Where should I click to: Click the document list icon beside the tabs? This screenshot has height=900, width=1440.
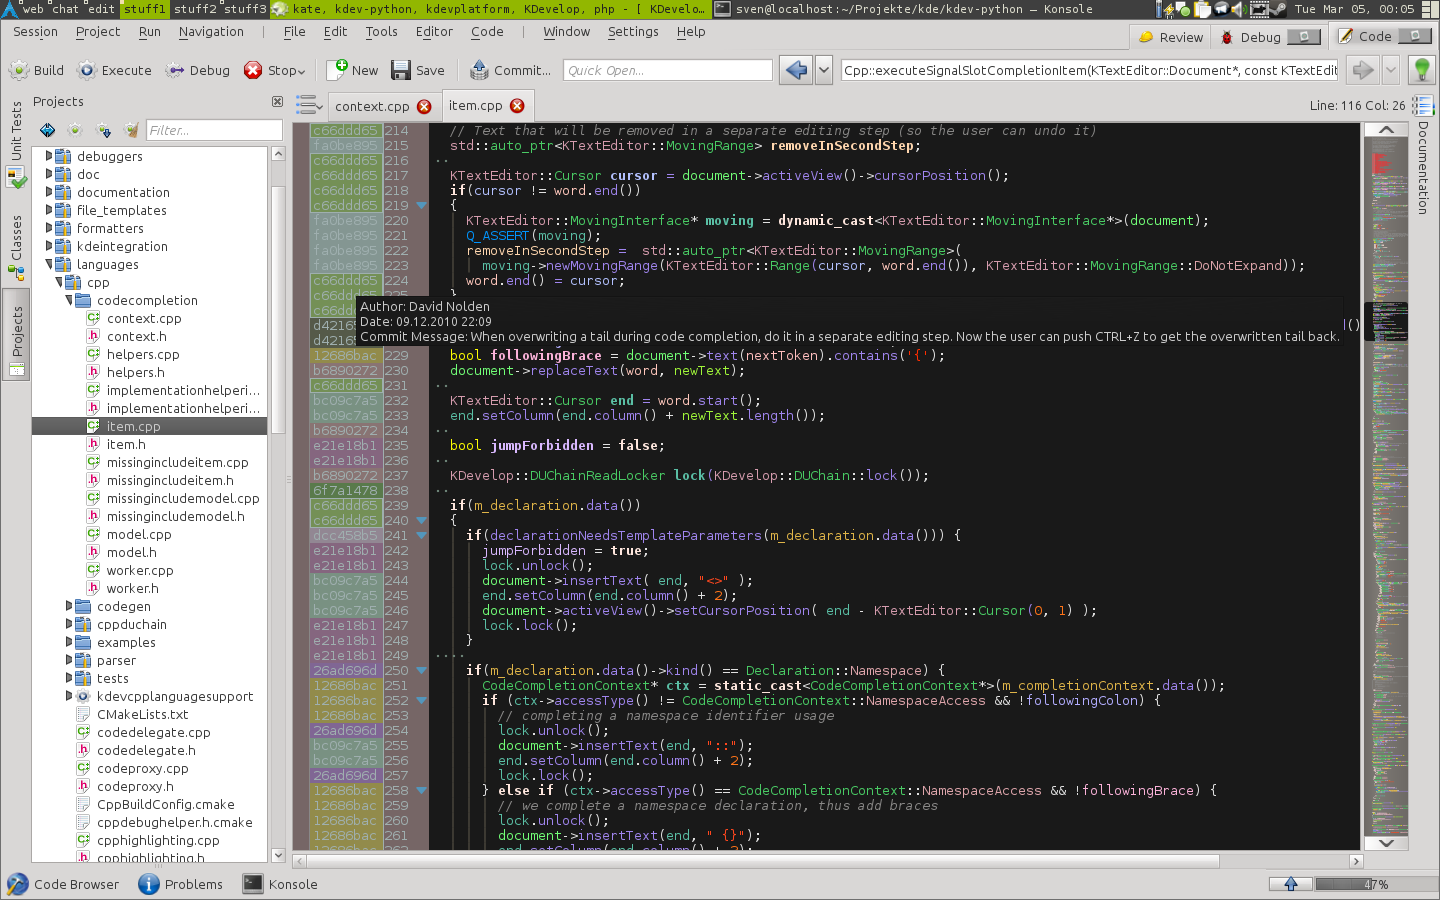pyautogui.click(x=309, y=105)
